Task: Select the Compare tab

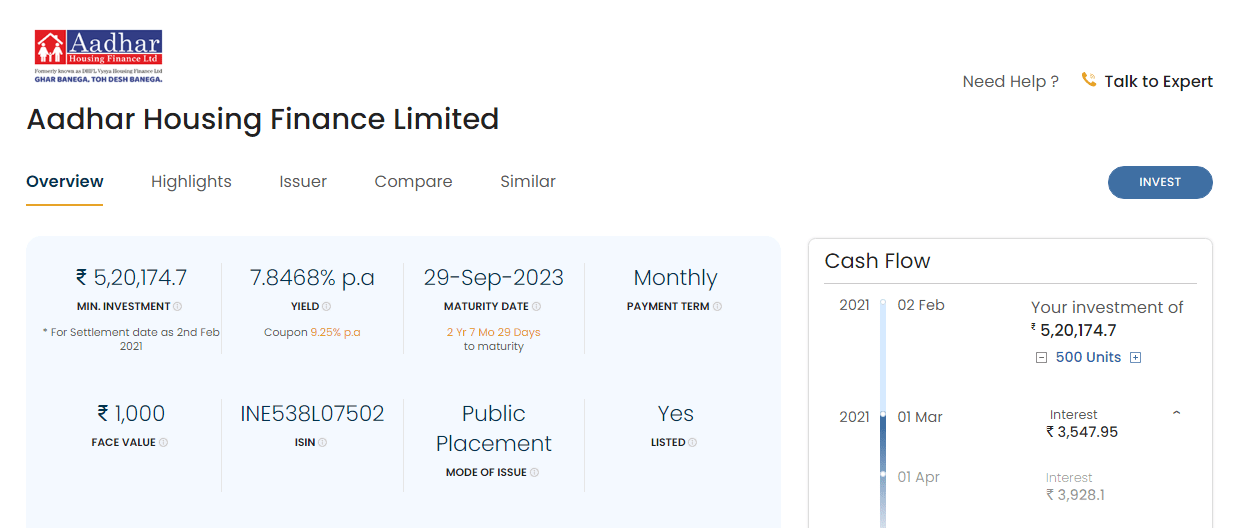Action: [x=413, y=181]
